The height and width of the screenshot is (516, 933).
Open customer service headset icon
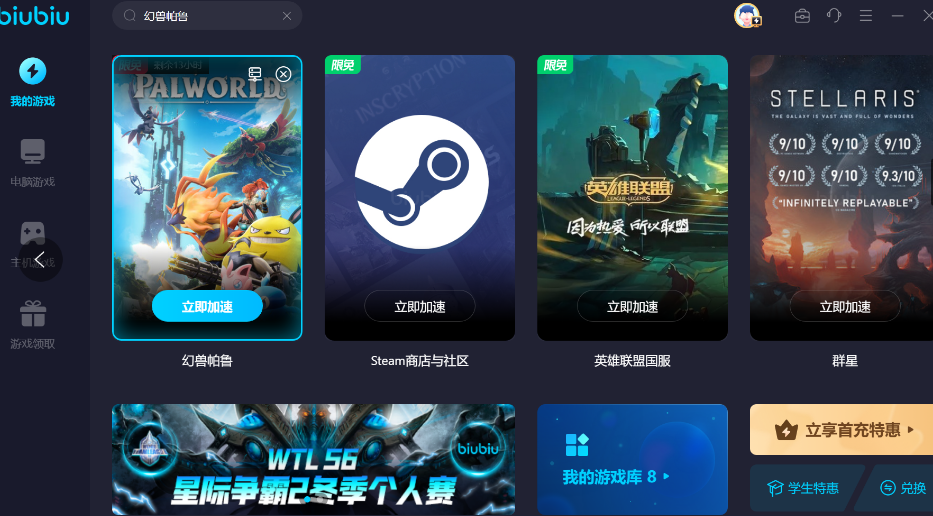(834, 16)
